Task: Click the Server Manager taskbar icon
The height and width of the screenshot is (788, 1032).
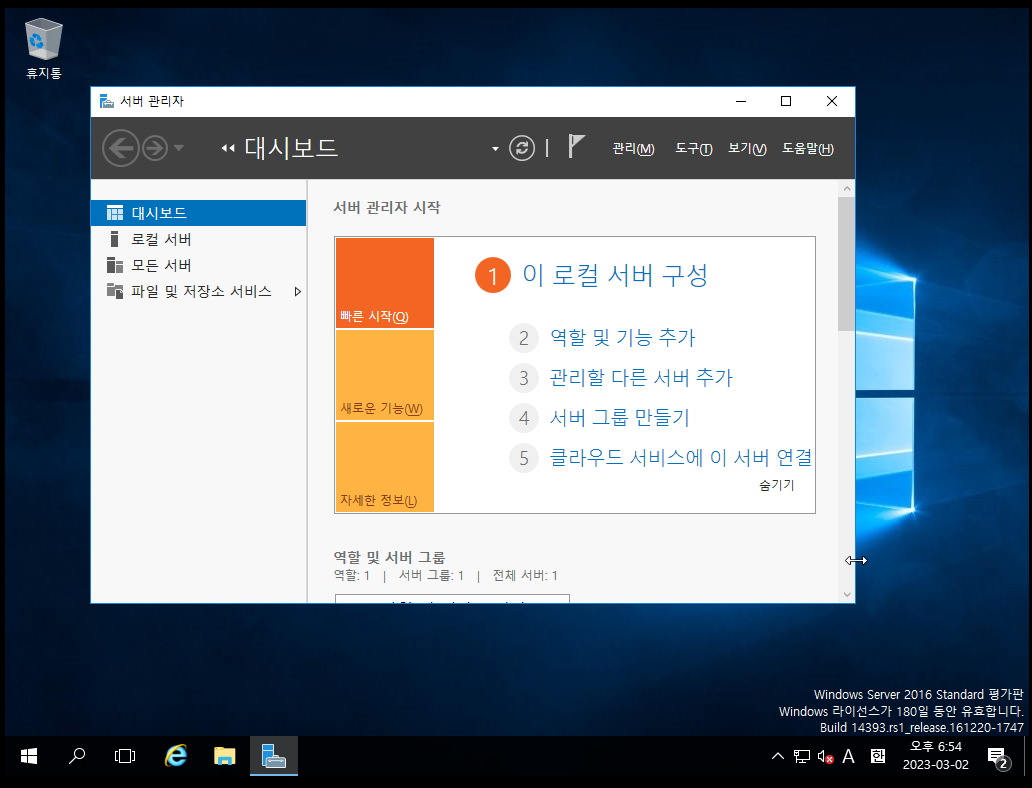Action: pos(274,756)
